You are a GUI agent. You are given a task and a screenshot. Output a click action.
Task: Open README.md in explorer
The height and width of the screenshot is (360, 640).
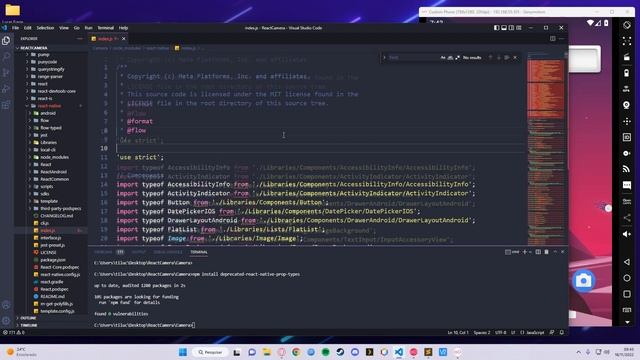[x=52, y=296]
